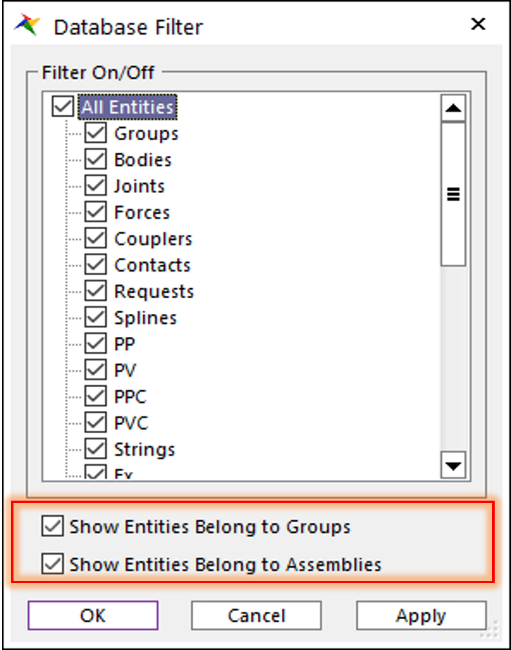
Task: Uncheck the All Entities checkbox
Action: [x=63, y=107]
